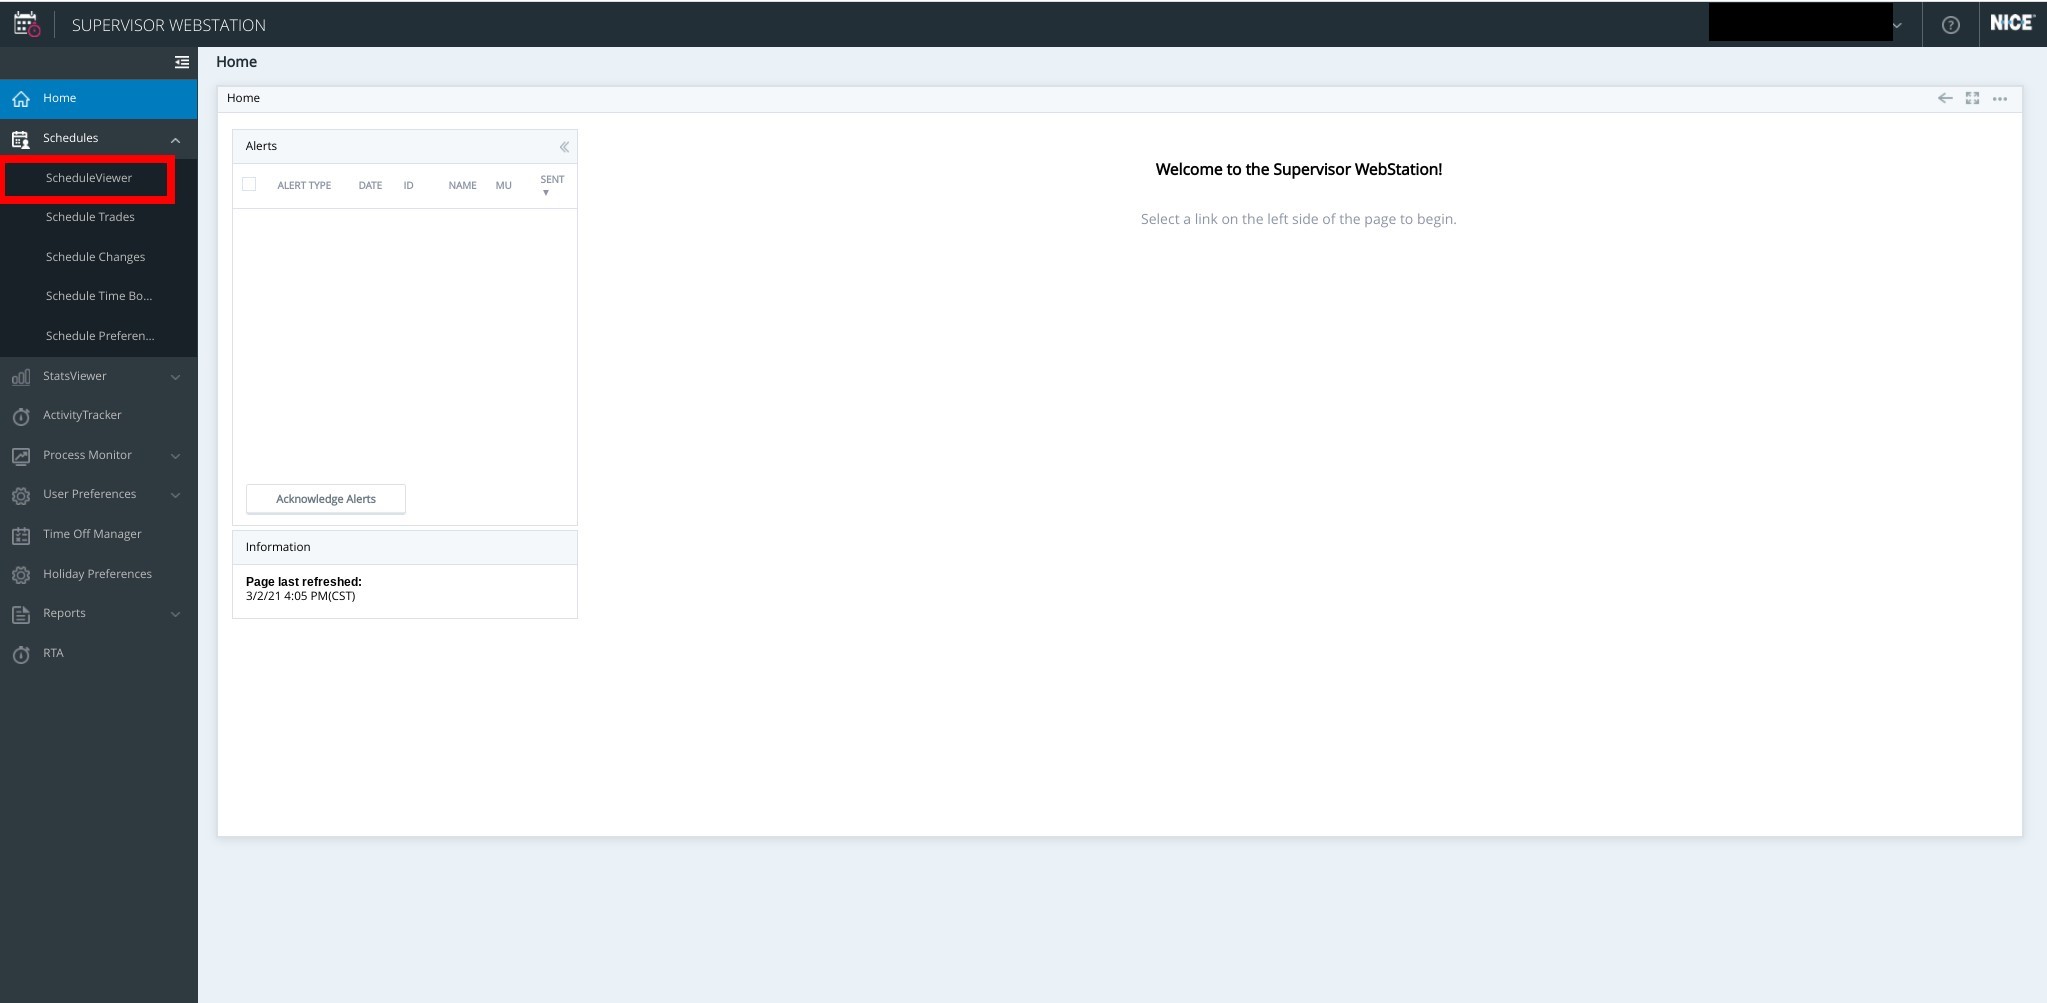Open Schedule Trades in the sidebar

pos(90,217)
